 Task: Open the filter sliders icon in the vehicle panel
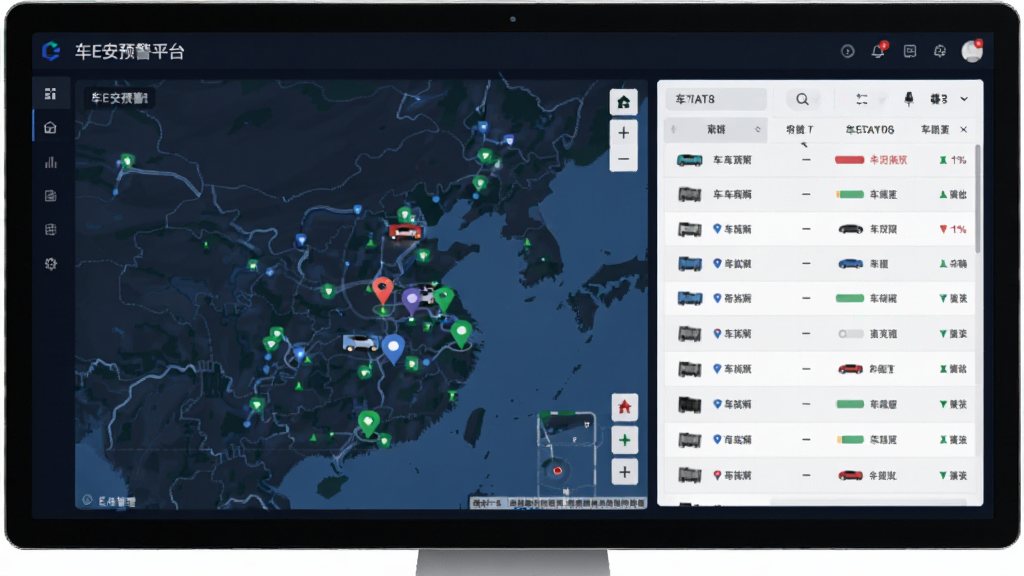tap(862, 99)
